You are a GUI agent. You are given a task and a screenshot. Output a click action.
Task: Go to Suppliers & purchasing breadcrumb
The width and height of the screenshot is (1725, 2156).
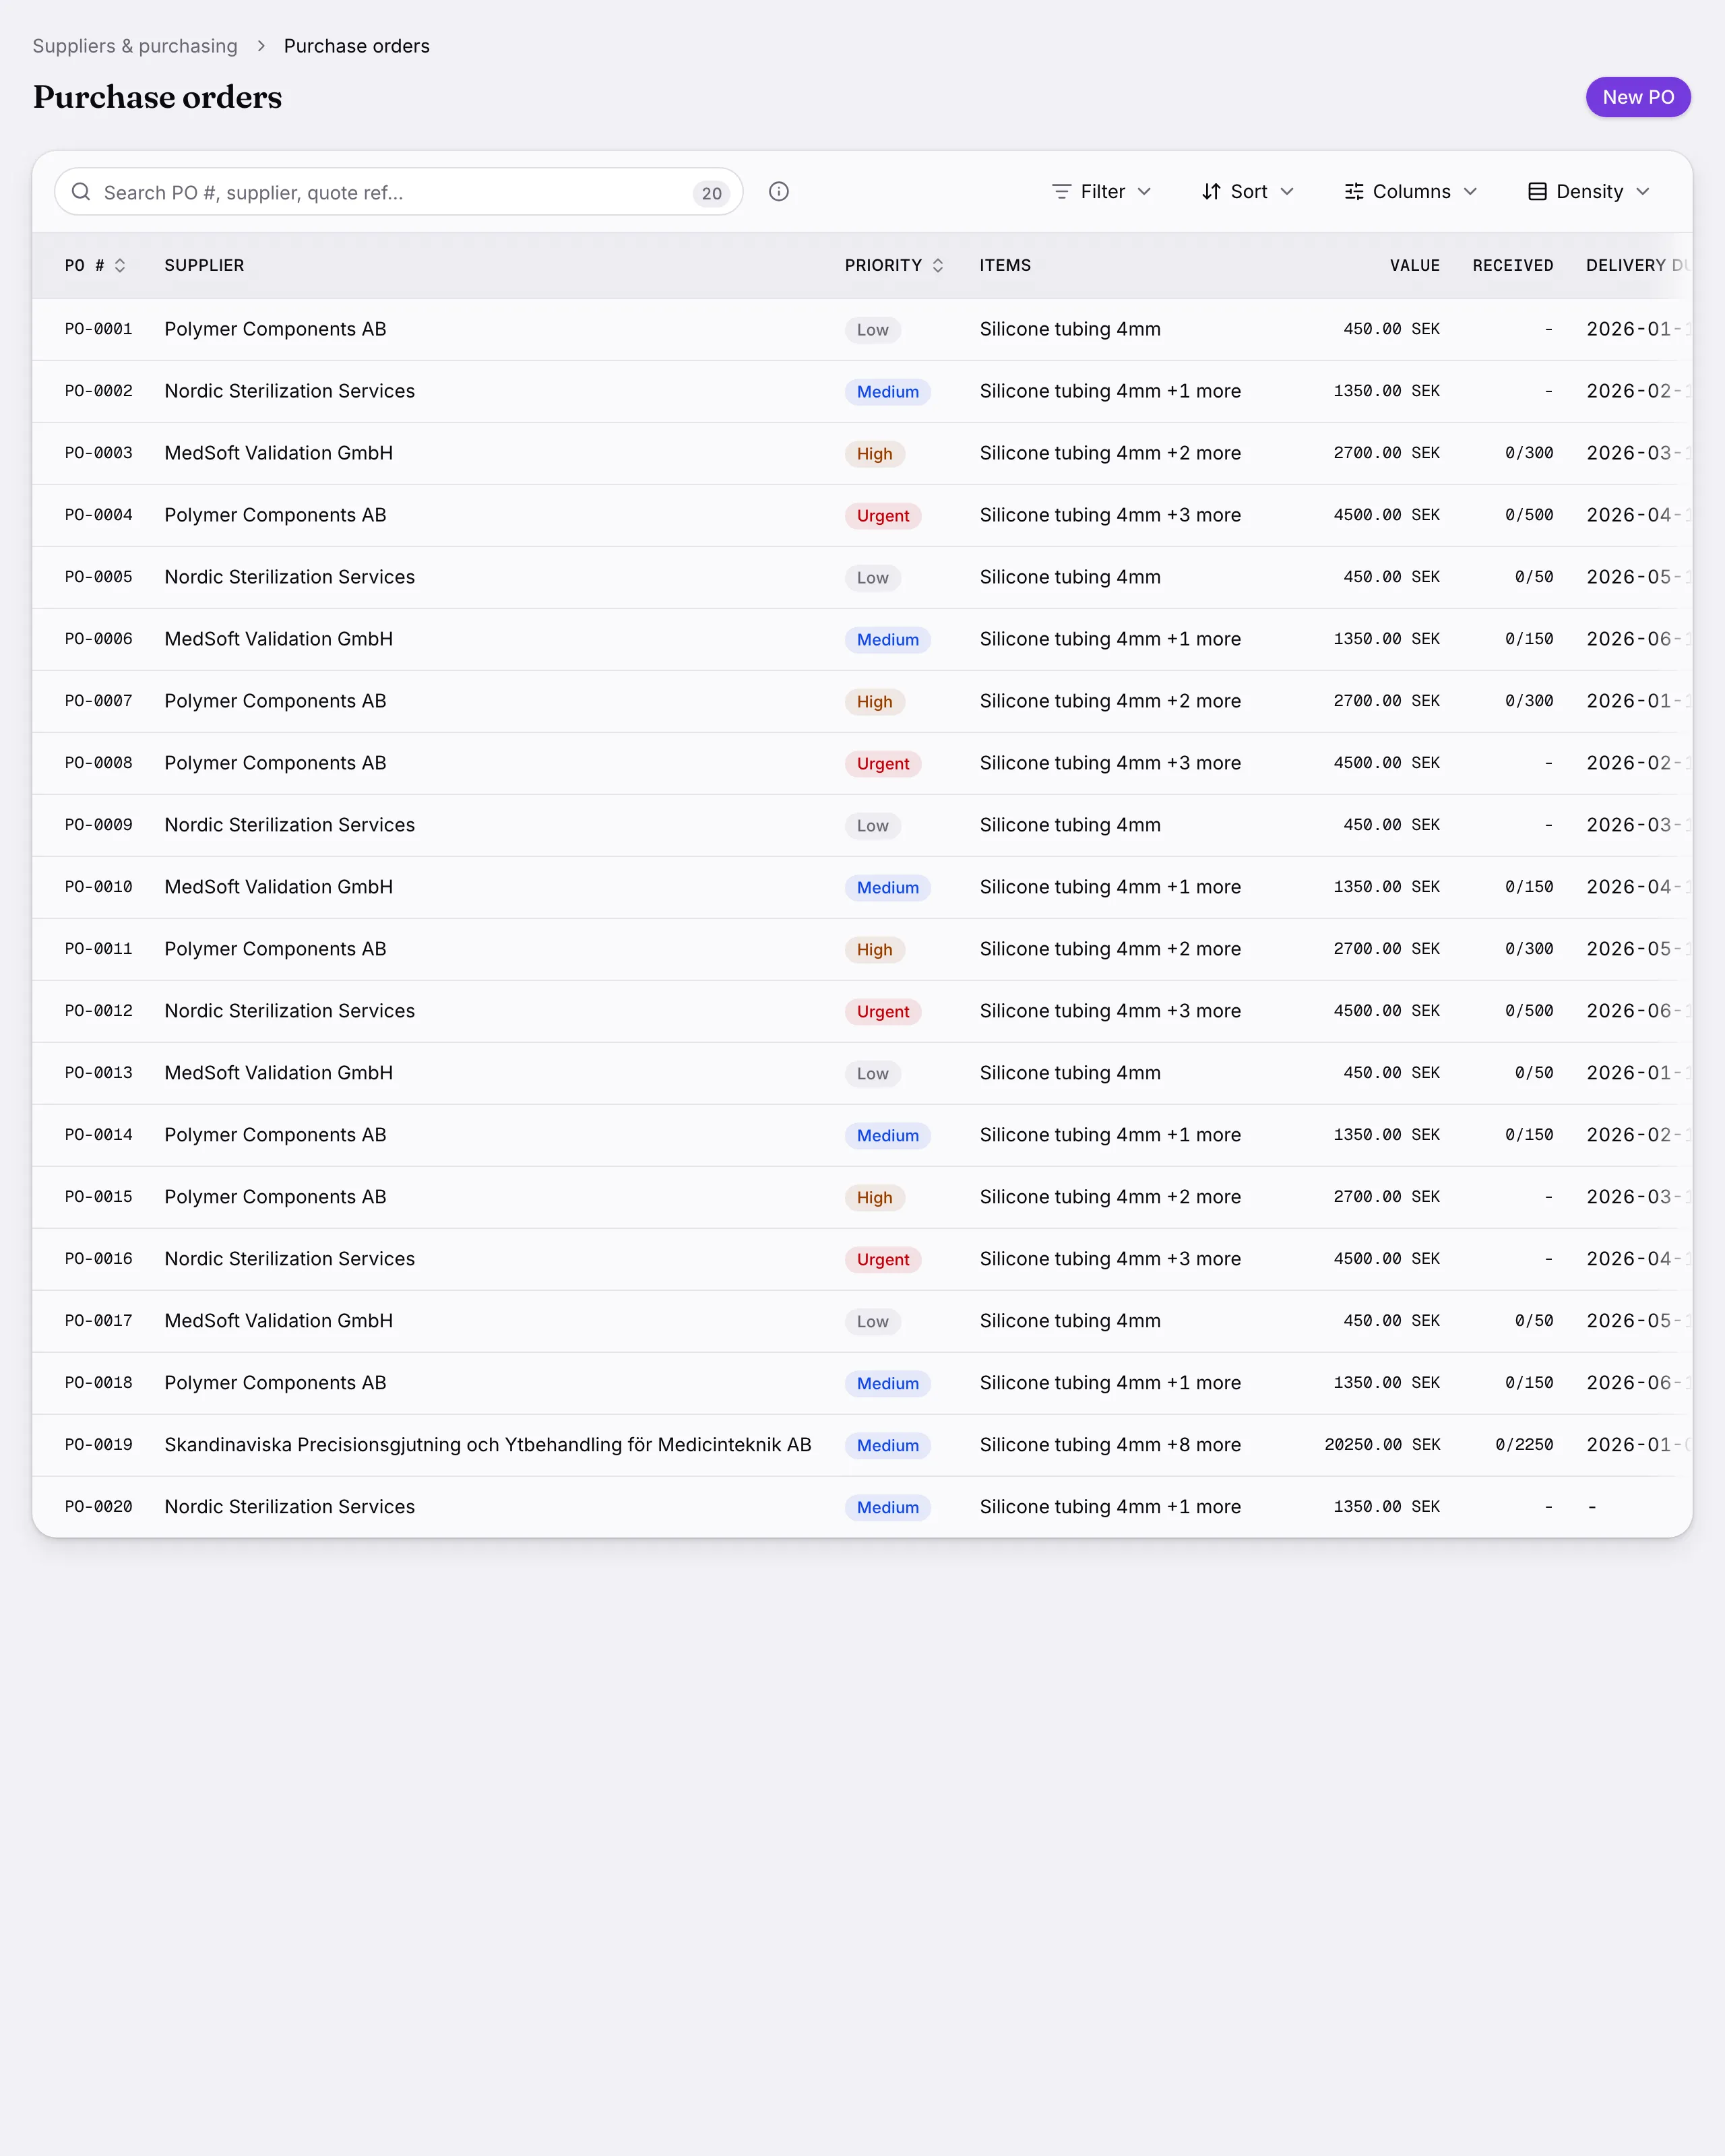coord(135,46)
